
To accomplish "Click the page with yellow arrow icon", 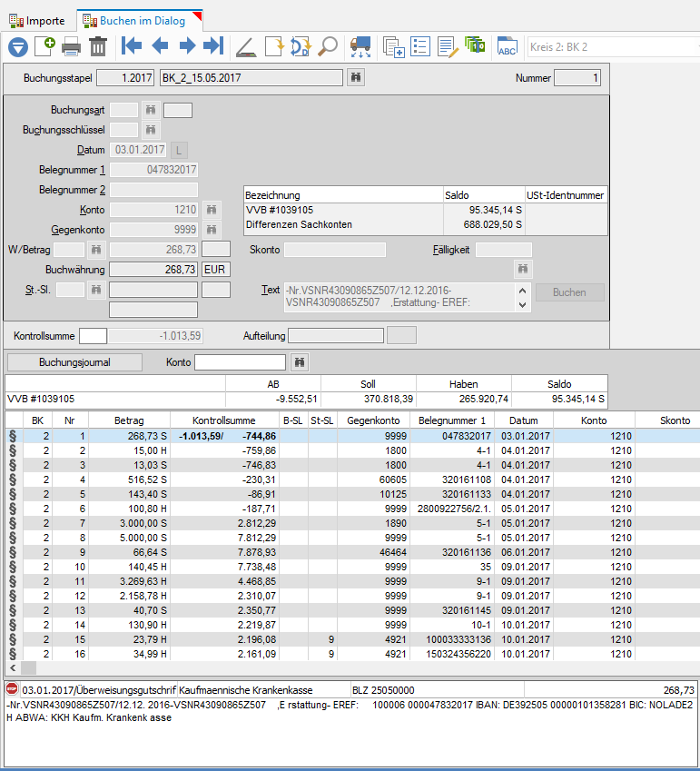I will tap(274, 47).
